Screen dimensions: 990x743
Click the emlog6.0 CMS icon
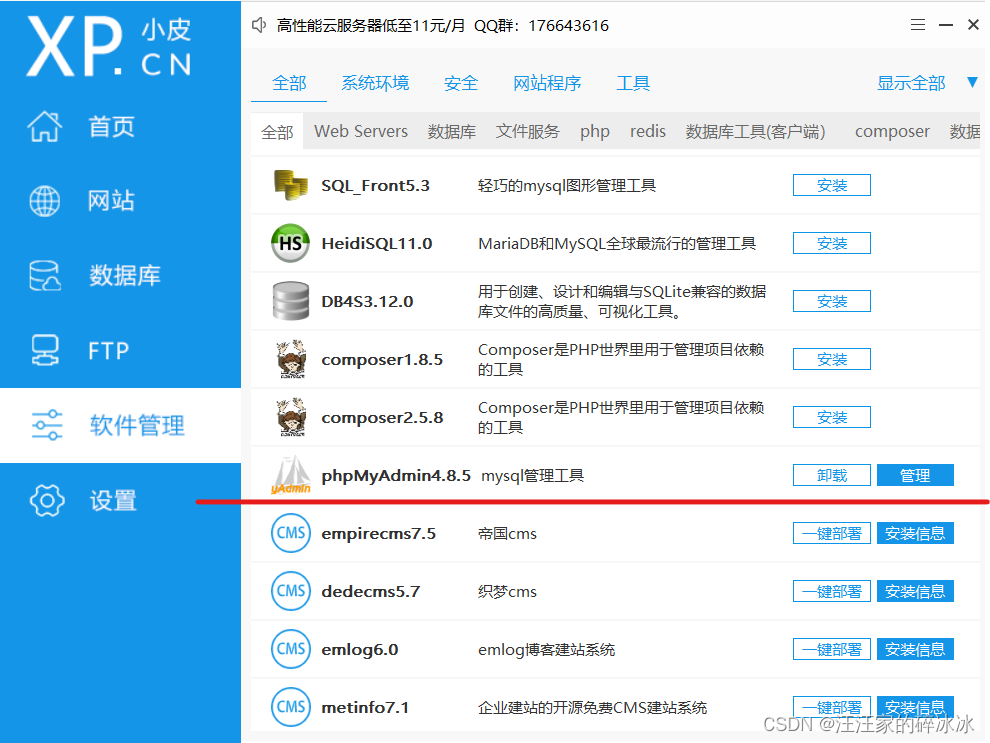pos(290,649)
